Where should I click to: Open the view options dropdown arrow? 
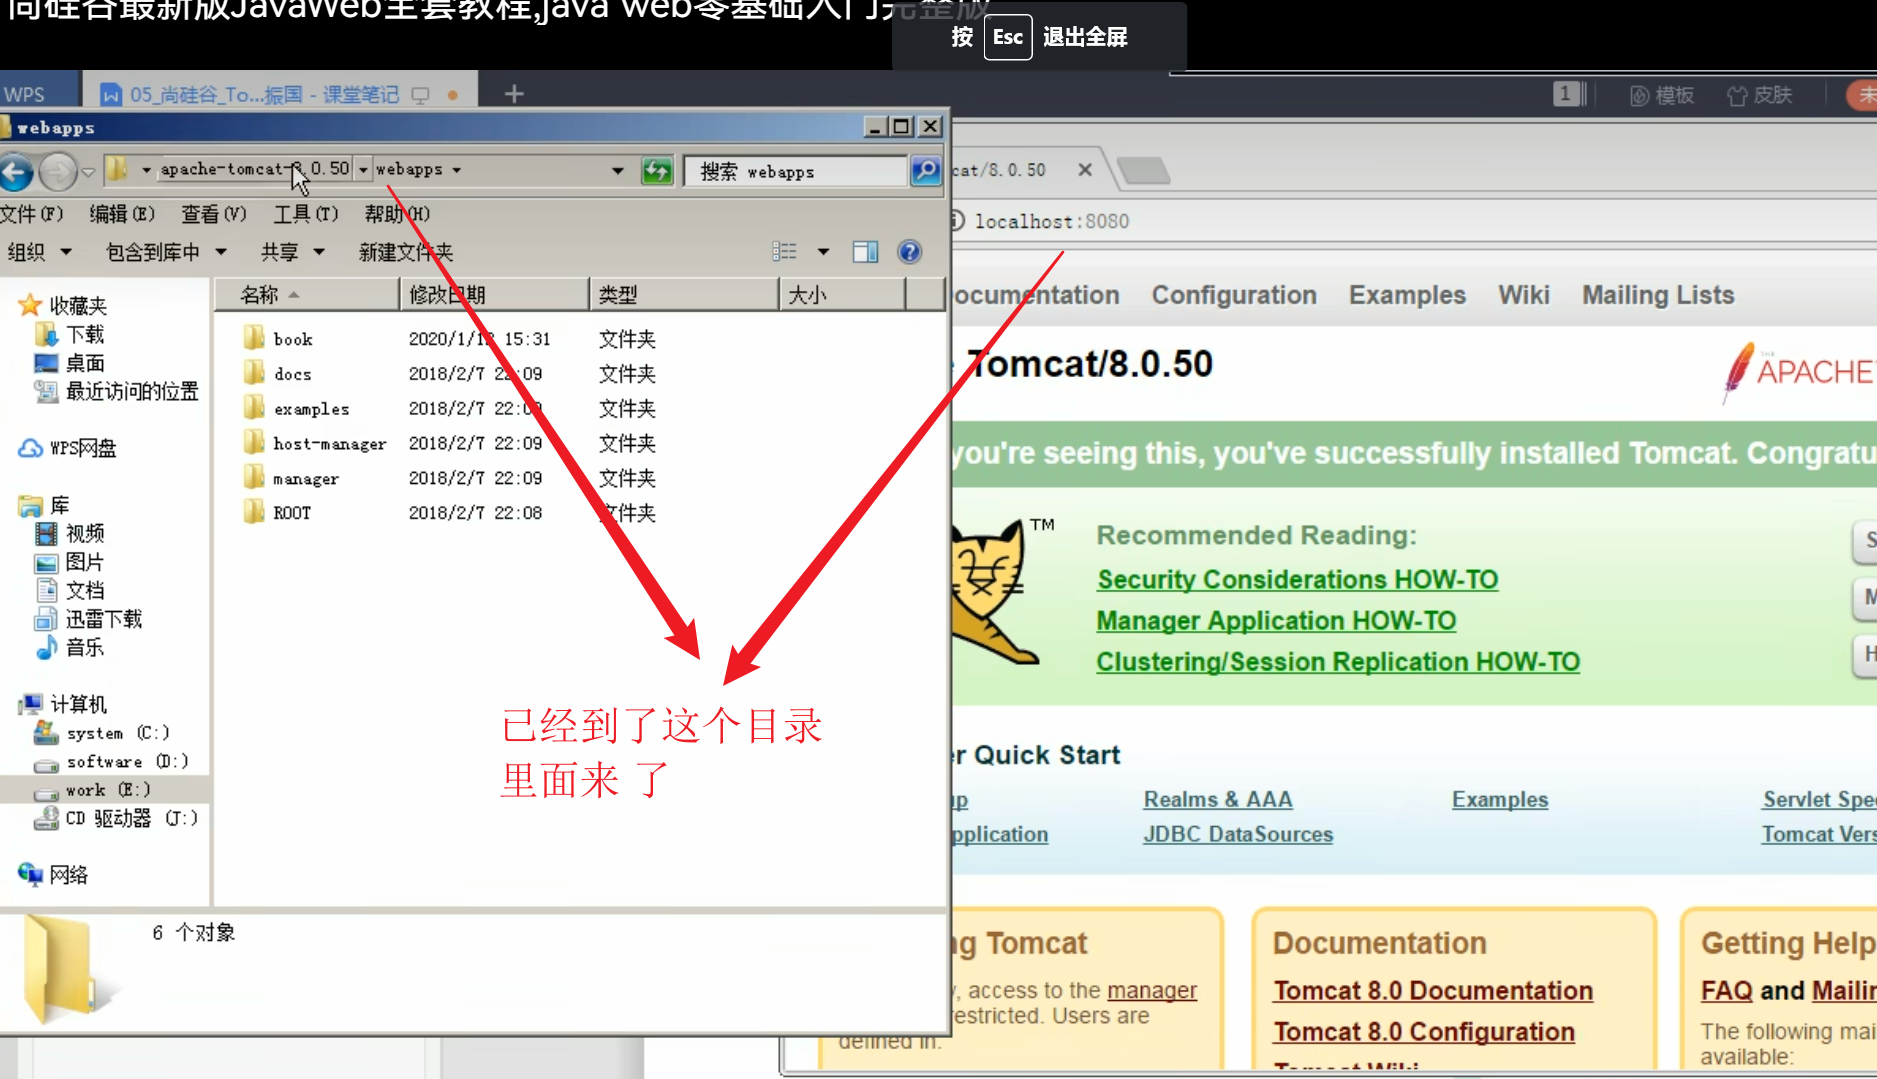pyautogui.click(x=823, y=252)
